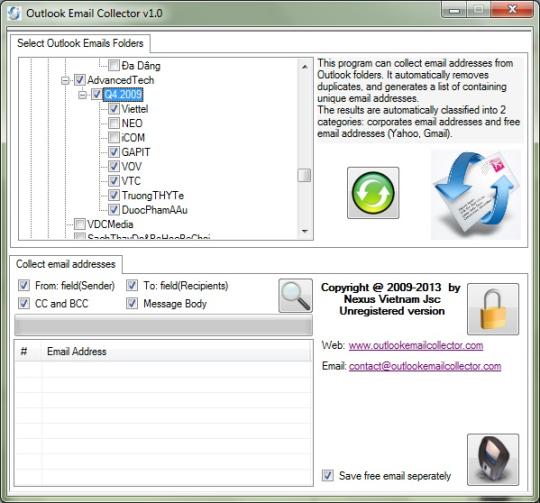The width and height of the screenshot is (540, 503).
Task: Click the # column header
Action: [29, 352]
